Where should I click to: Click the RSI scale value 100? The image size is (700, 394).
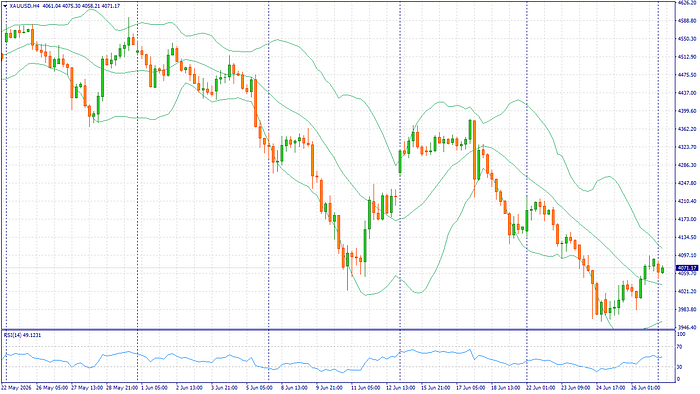click(x=681, y=334)
